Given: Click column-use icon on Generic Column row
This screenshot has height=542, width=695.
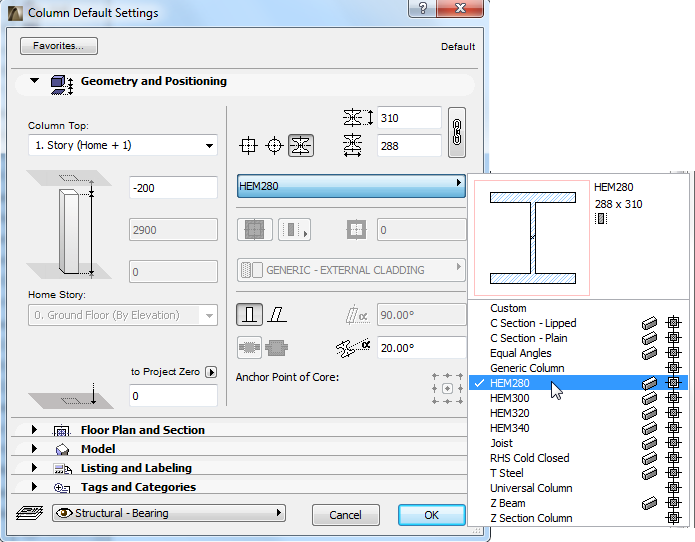Looking at the screenshot, I should [673, 368].
